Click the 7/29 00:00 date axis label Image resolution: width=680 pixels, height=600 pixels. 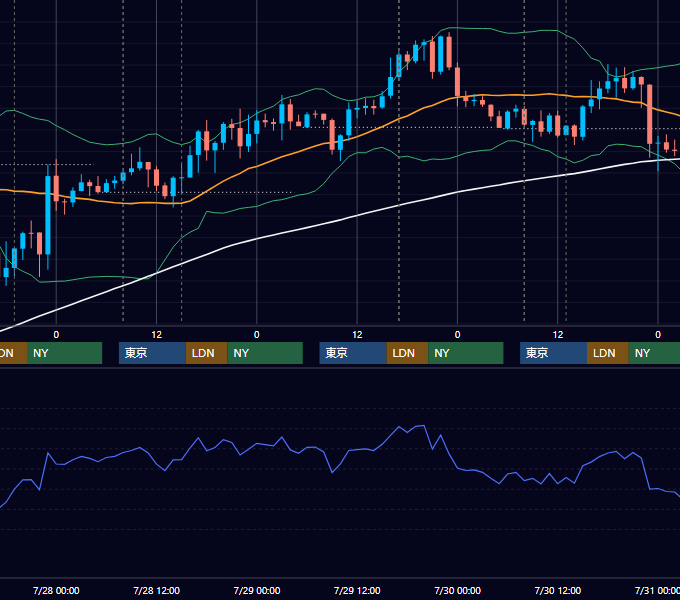(x=257, y=590)
